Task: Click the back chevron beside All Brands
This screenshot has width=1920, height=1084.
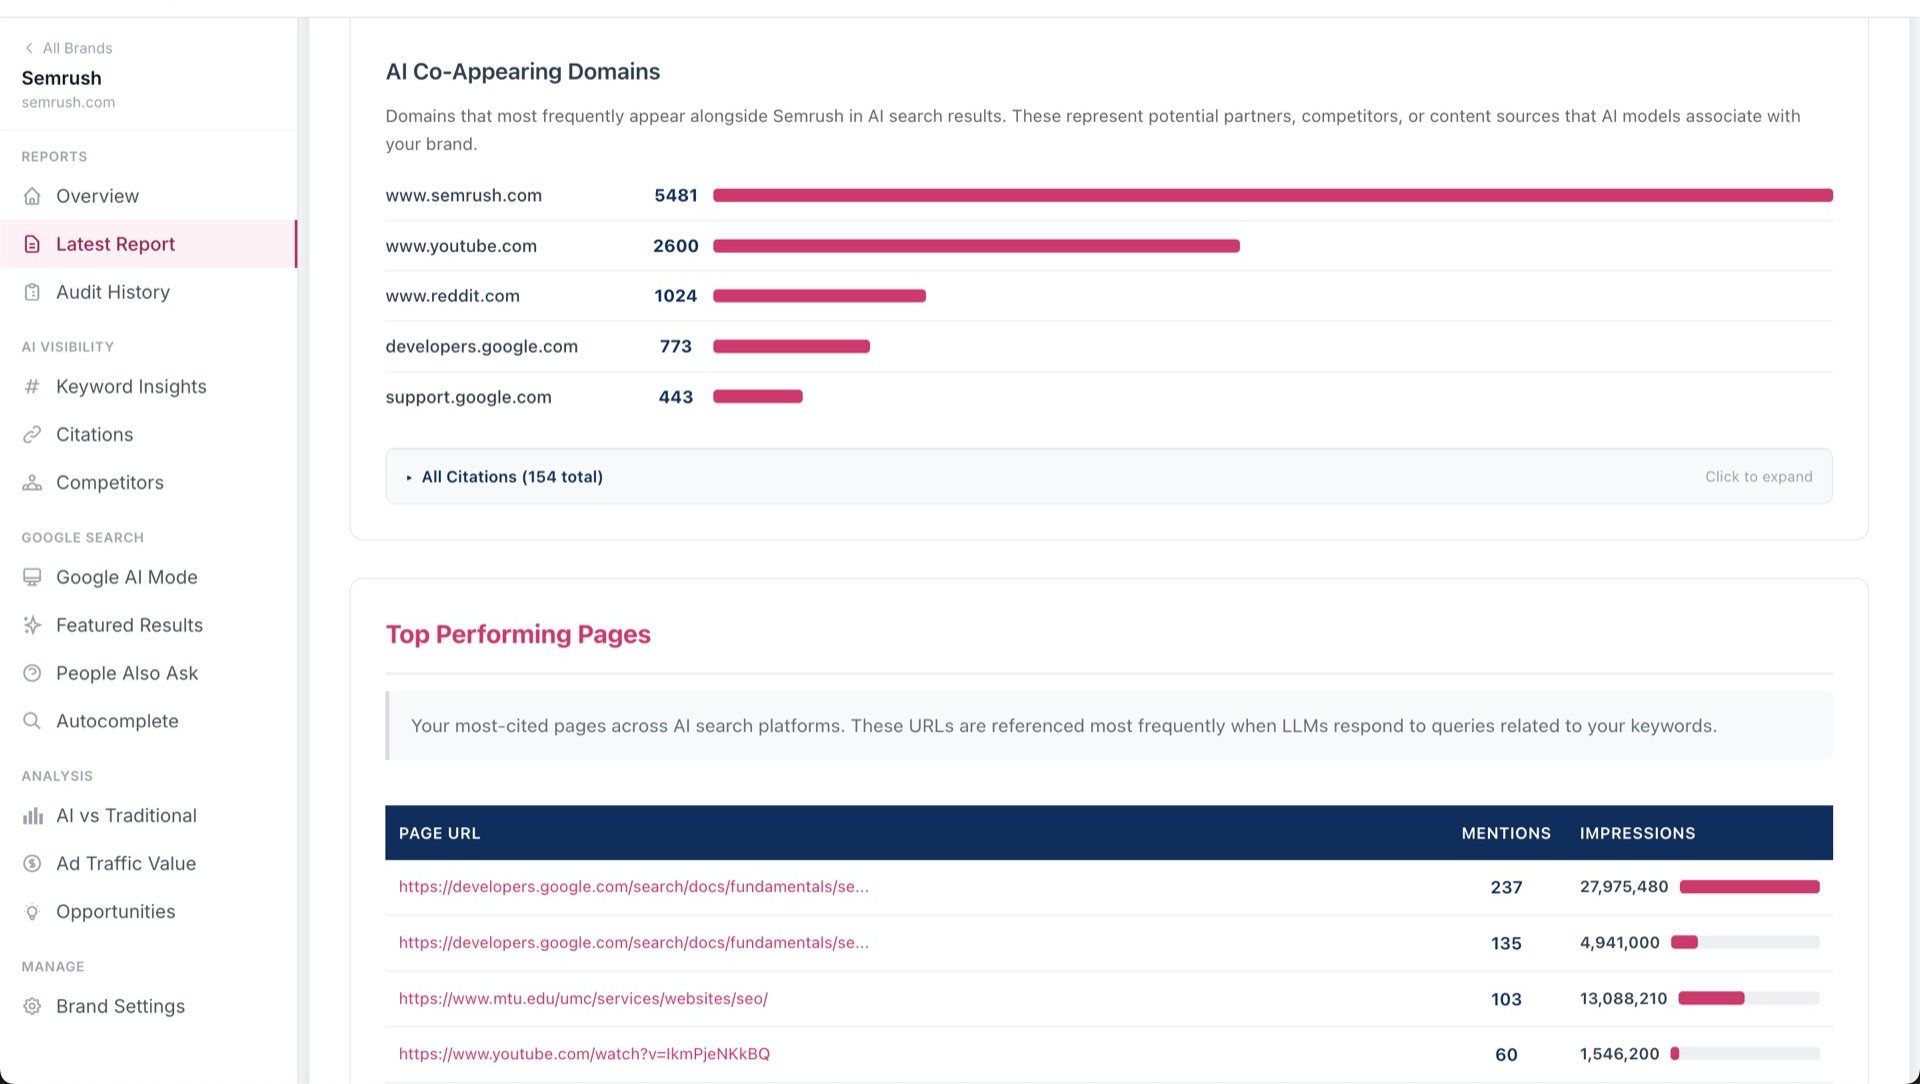Action: point(29,48)
